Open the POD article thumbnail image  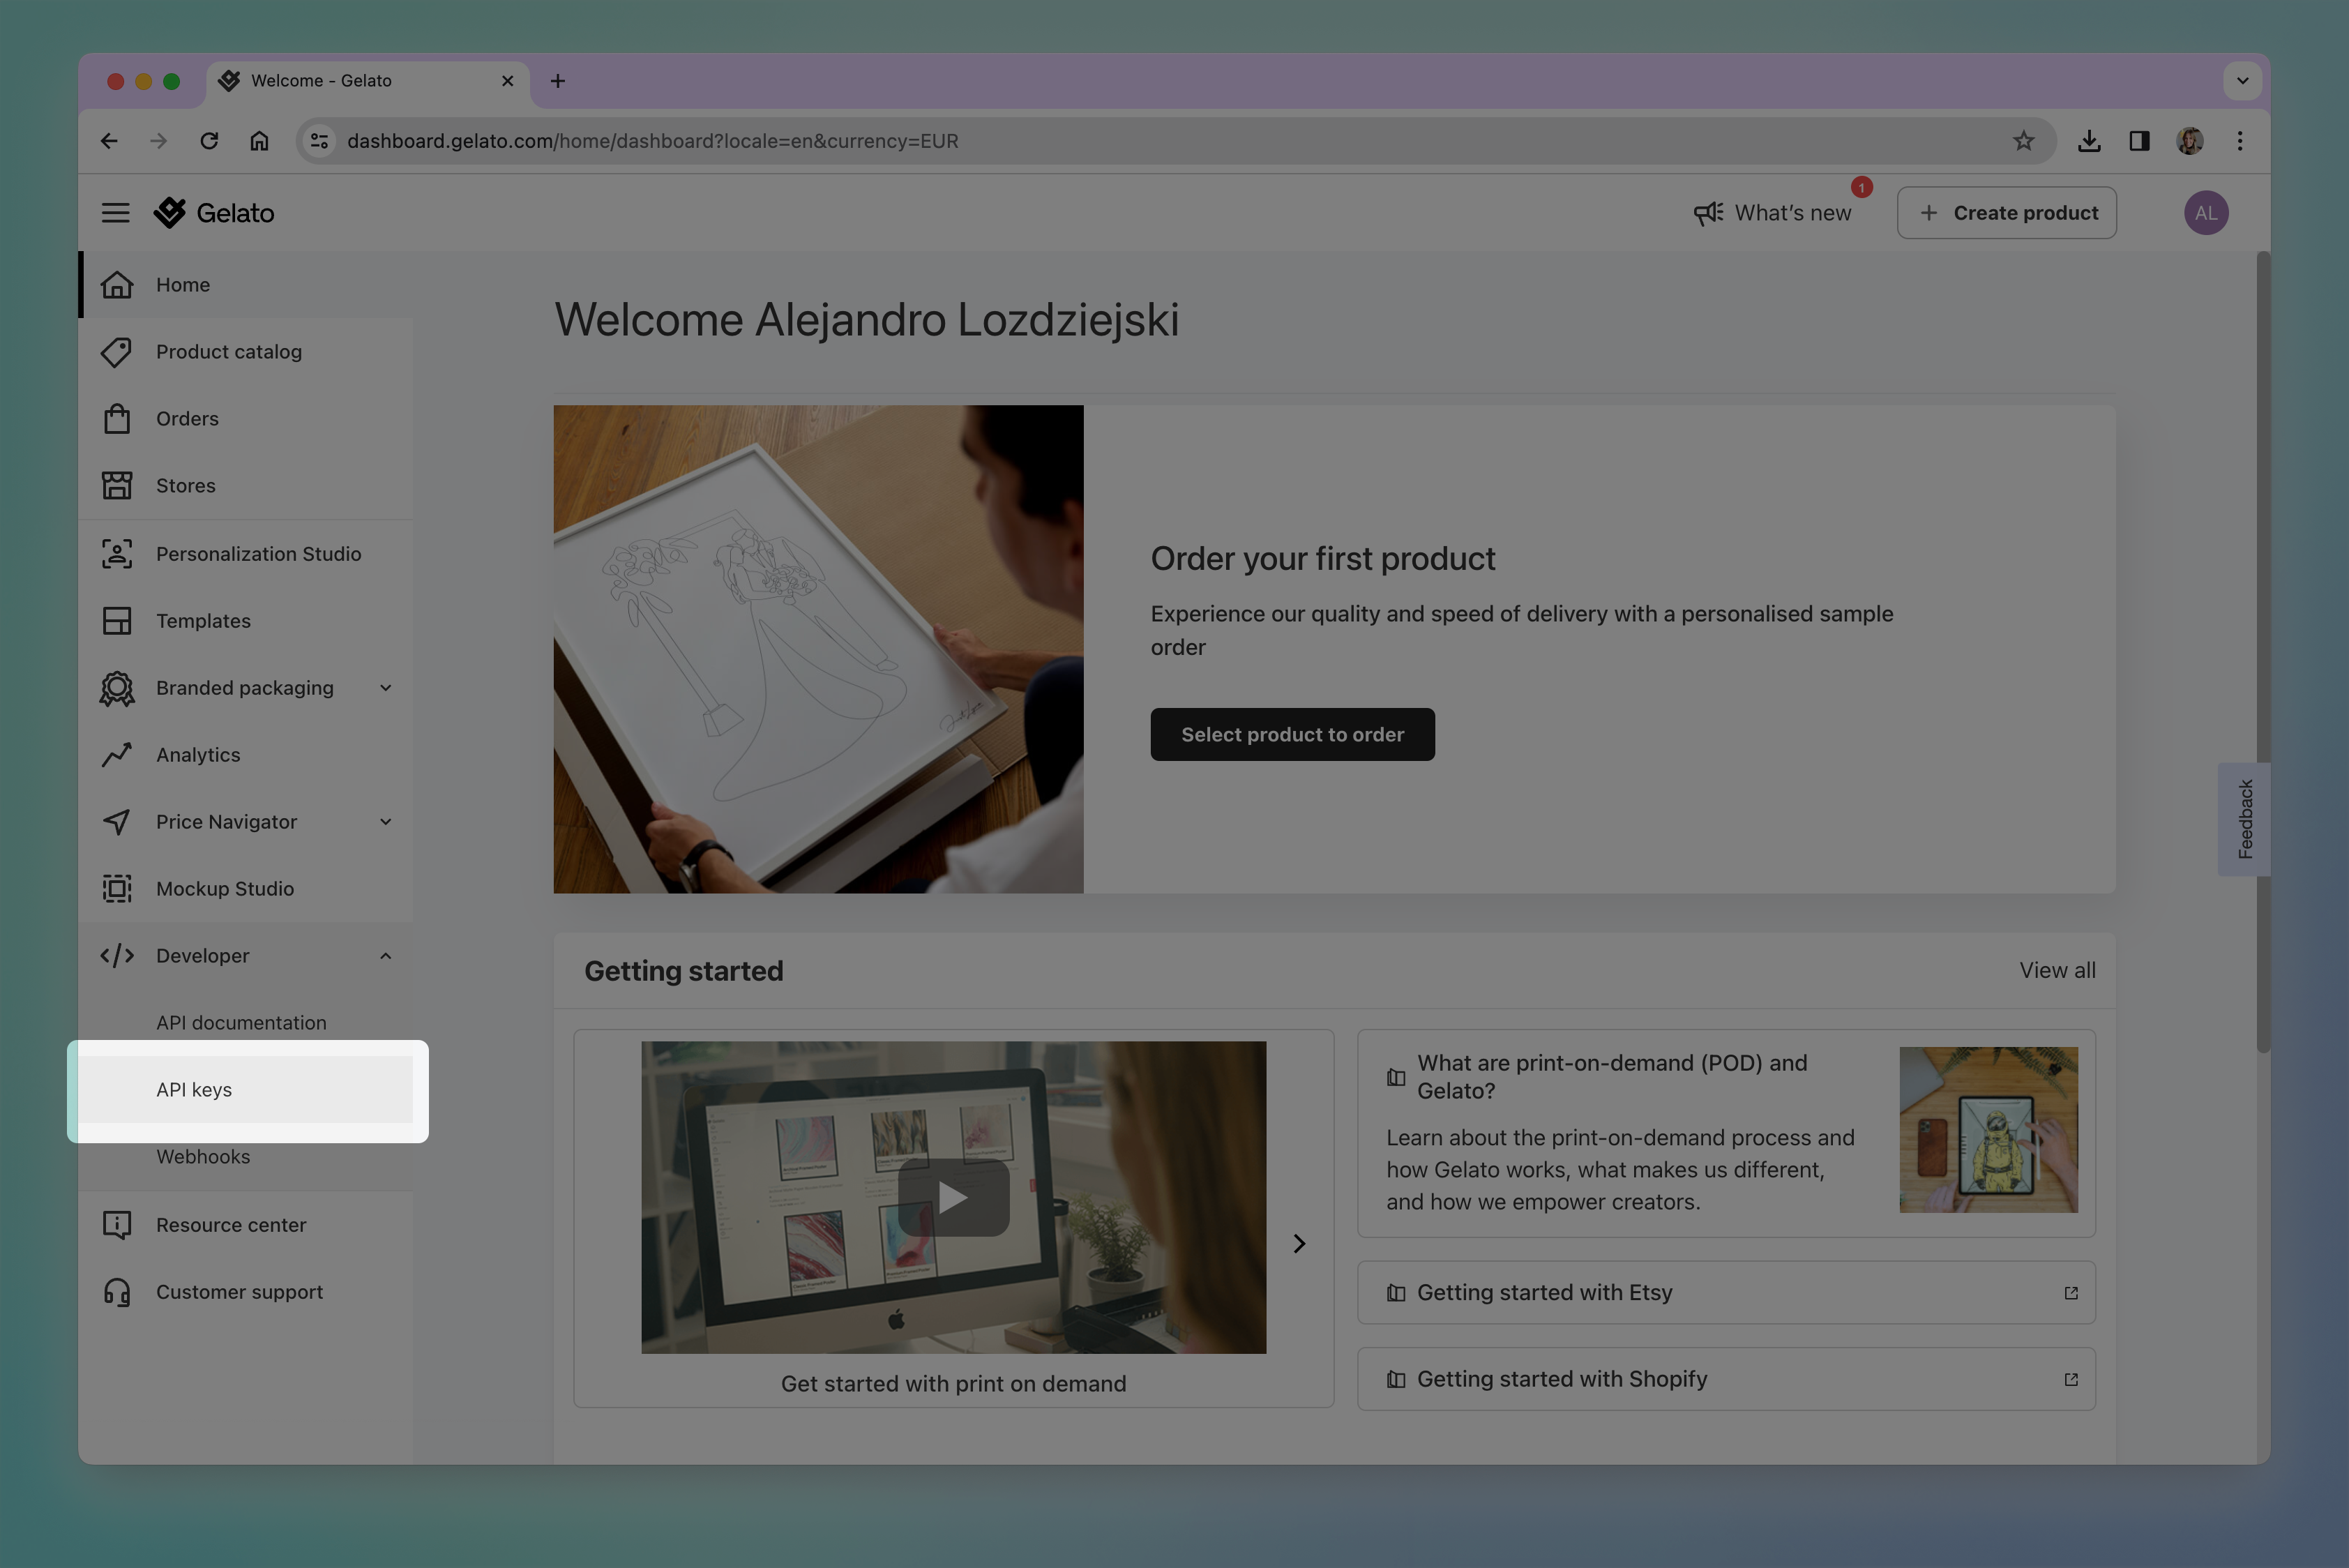1988,1130
